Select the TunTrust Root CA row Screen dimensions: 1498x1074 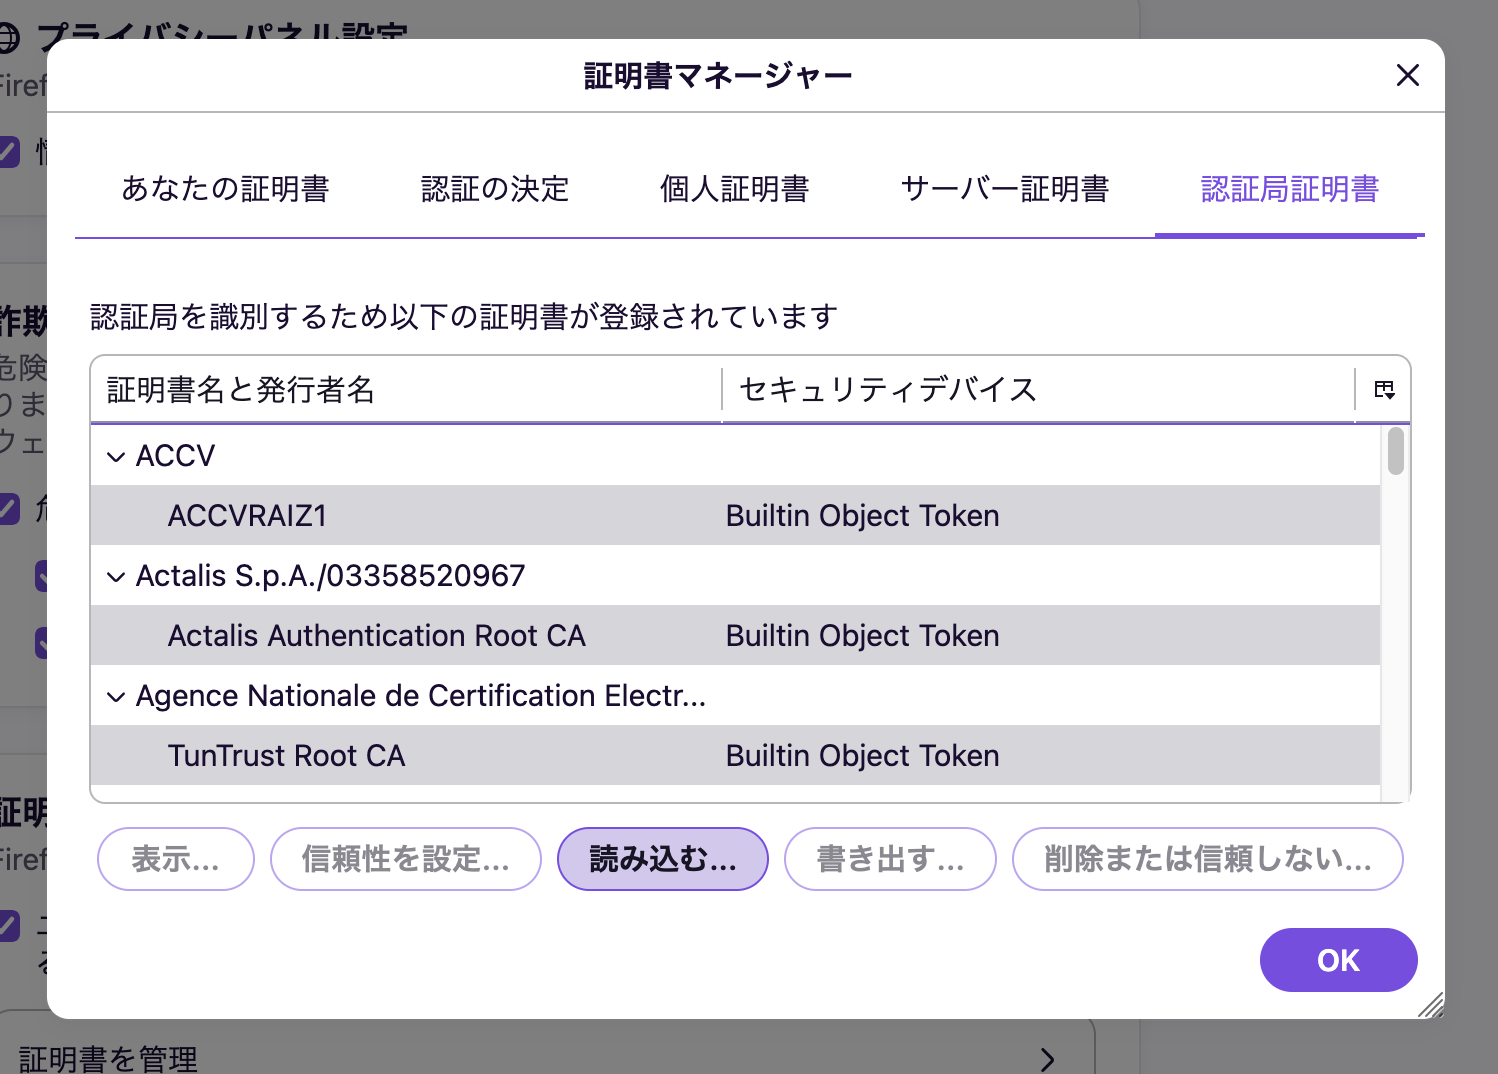pos(735,755)
